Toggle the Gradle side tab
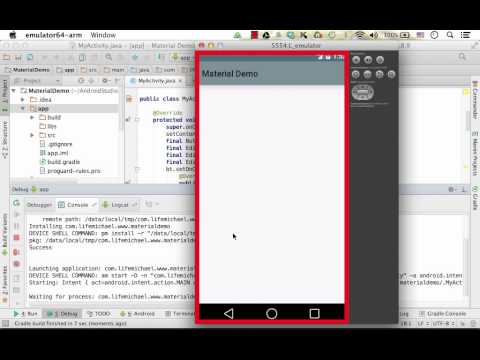The width and height of the screenshot is (480, 360). (x=475, y=197)
